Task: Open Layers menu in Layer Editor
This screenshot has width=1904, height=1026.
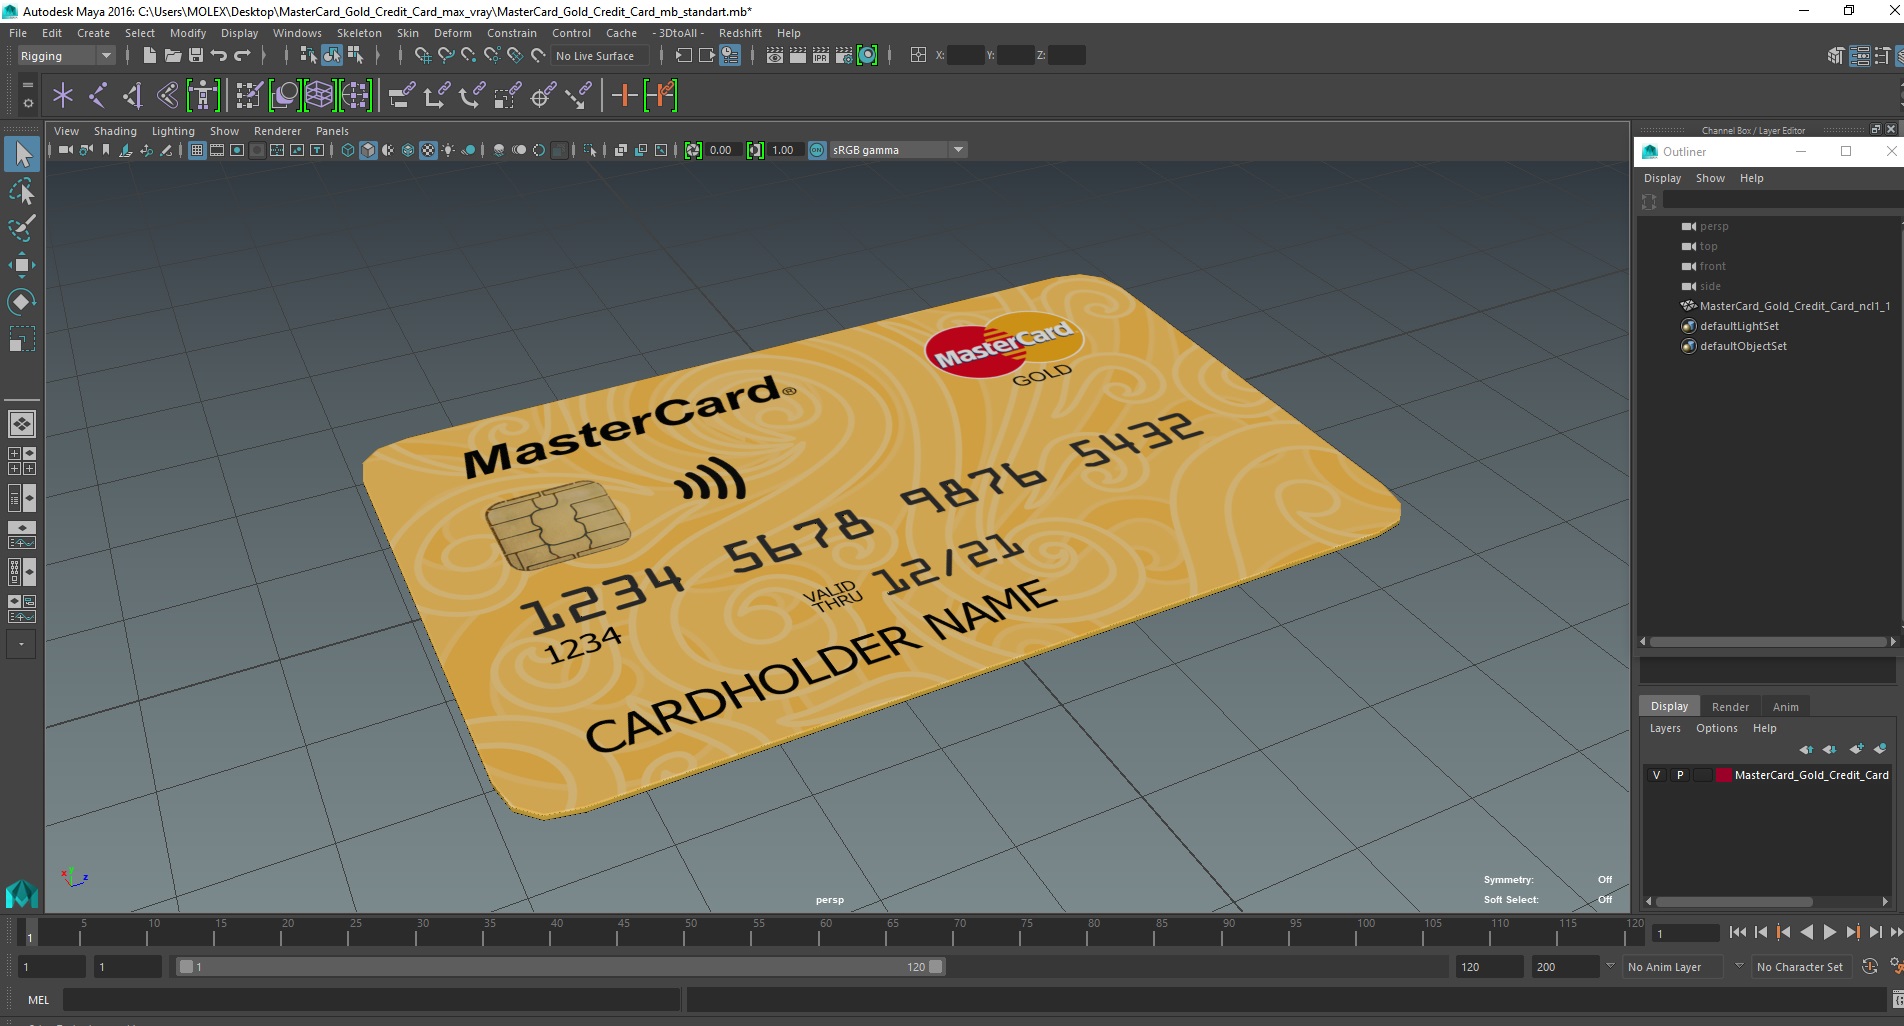Action: tap(1665, 728)
